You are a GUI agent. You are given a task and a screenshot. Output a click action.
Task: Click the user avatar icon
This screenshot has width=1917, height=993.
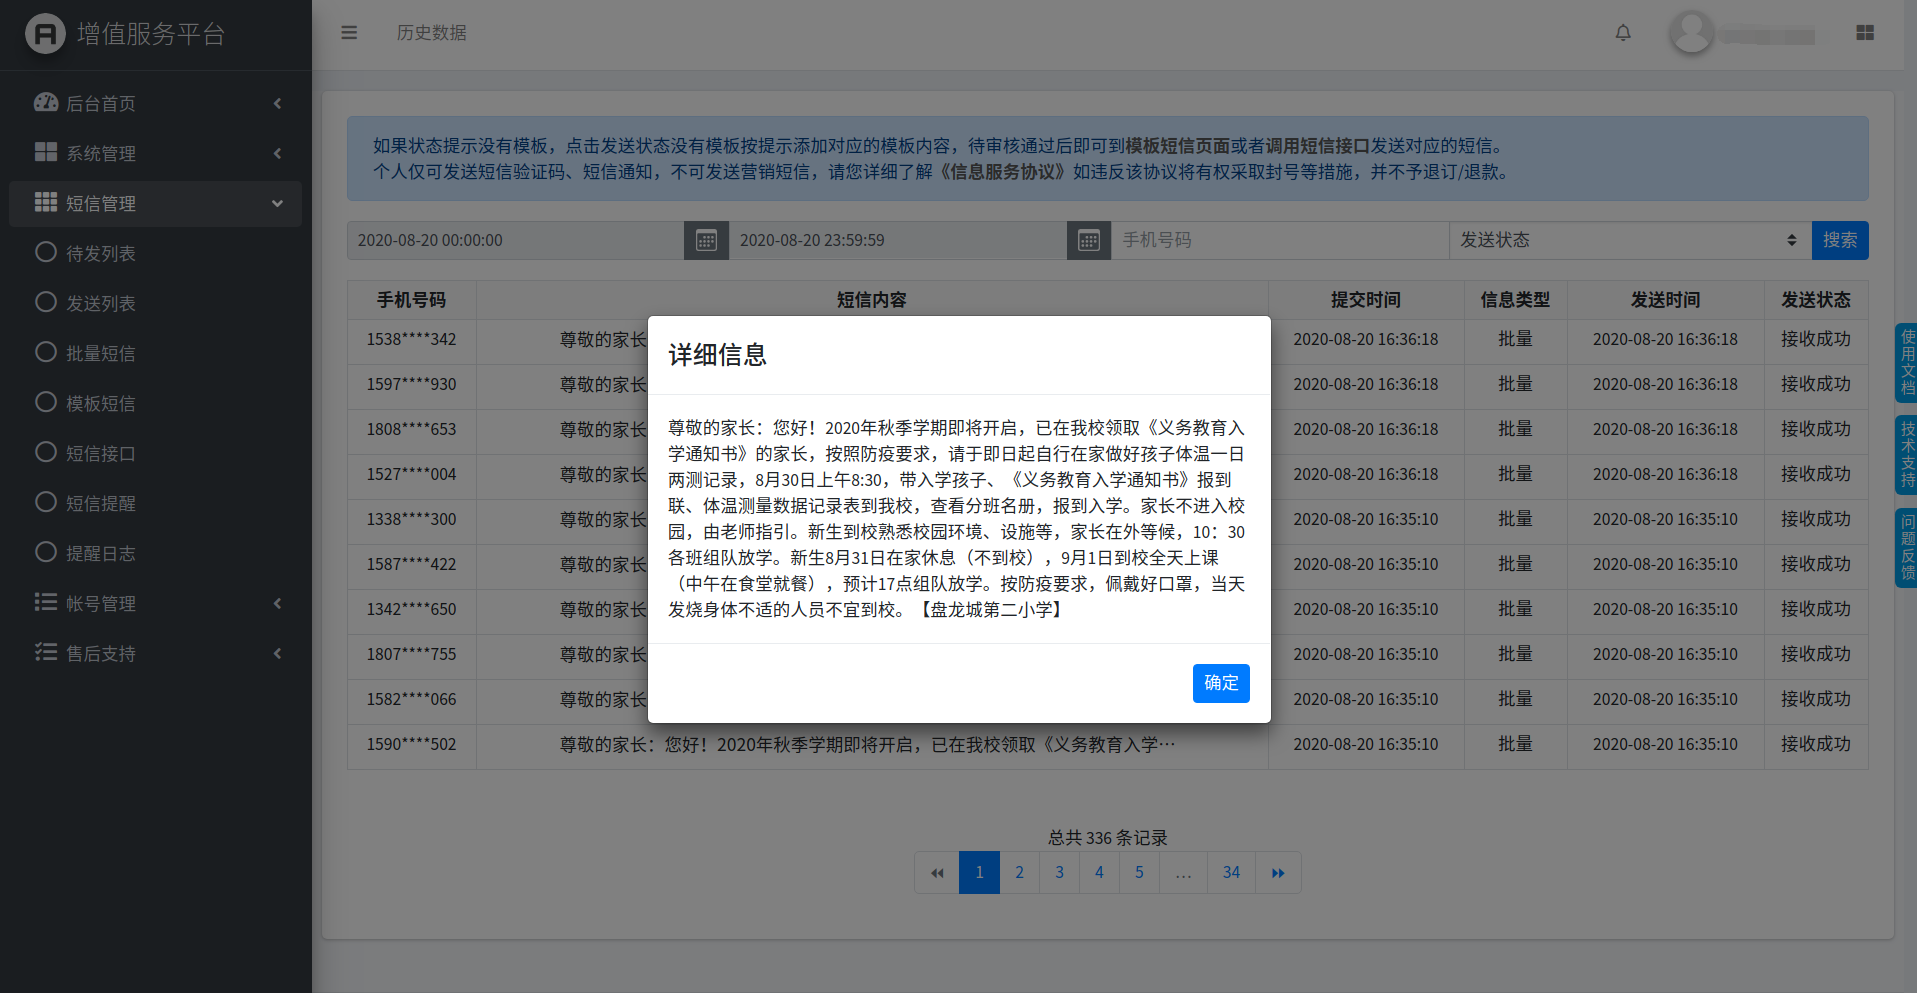tap(1691, 33)
